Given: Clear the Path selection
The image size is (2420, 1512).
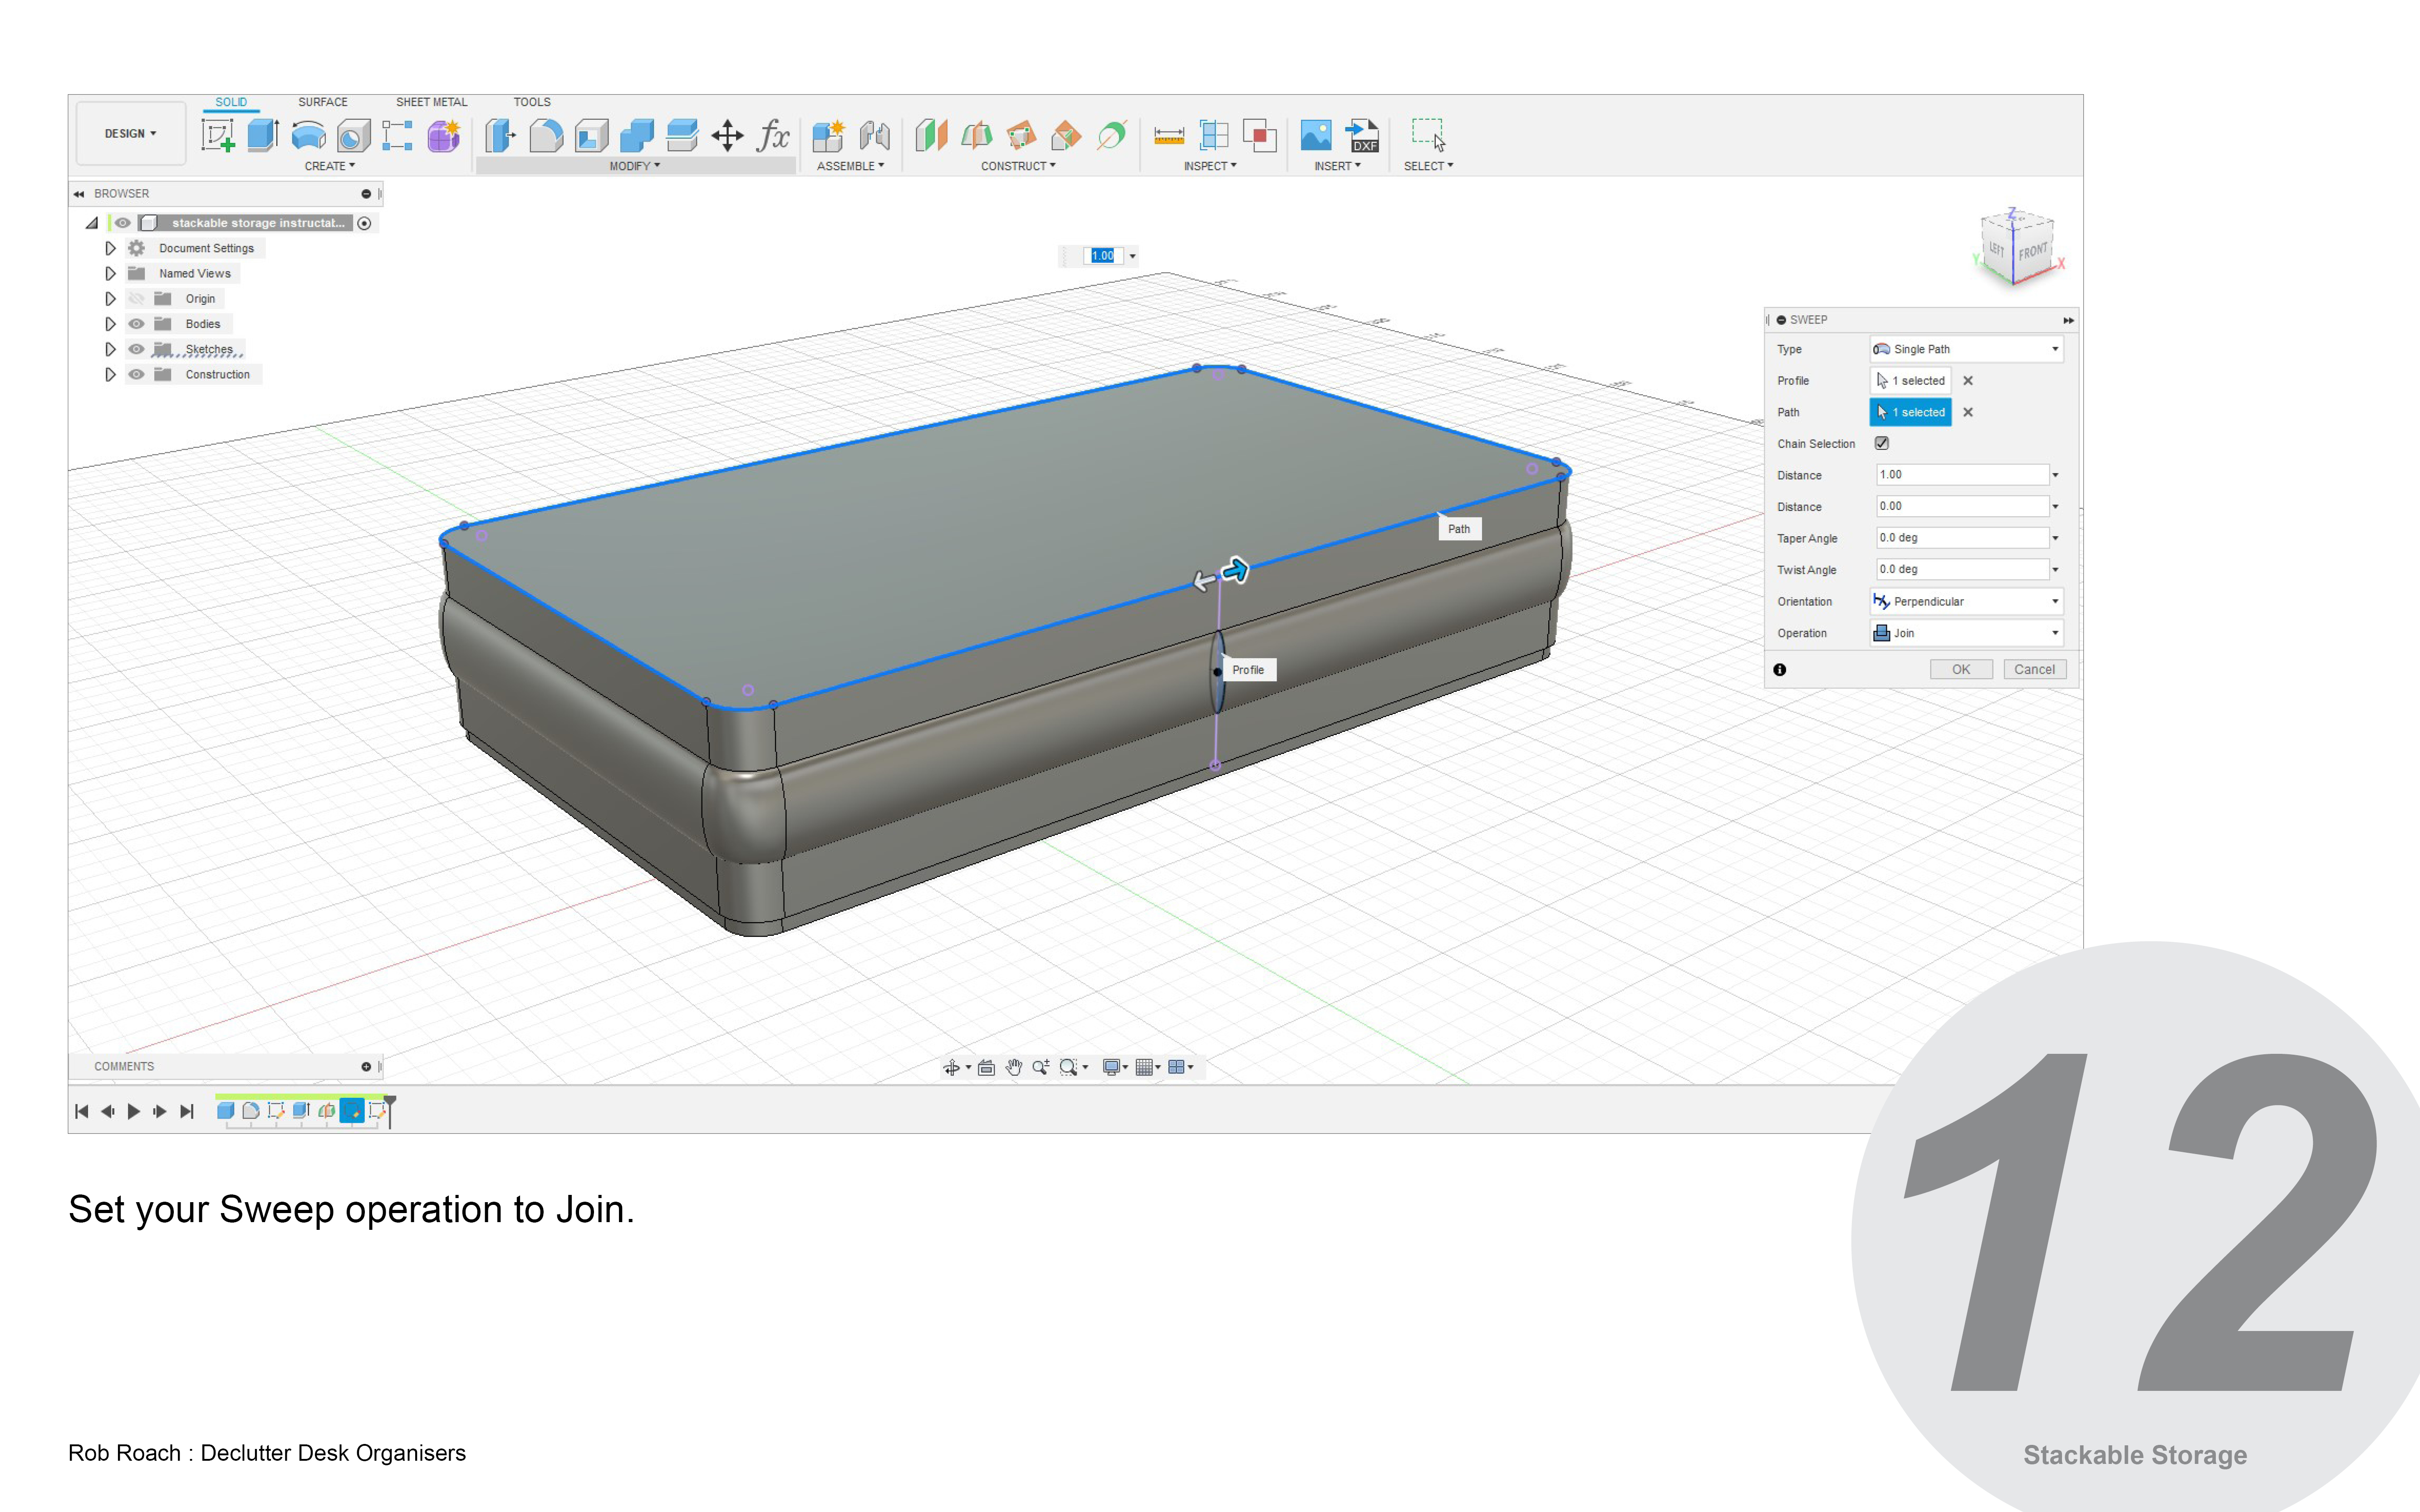Looking at the screenshot, I should point(1968,412).
